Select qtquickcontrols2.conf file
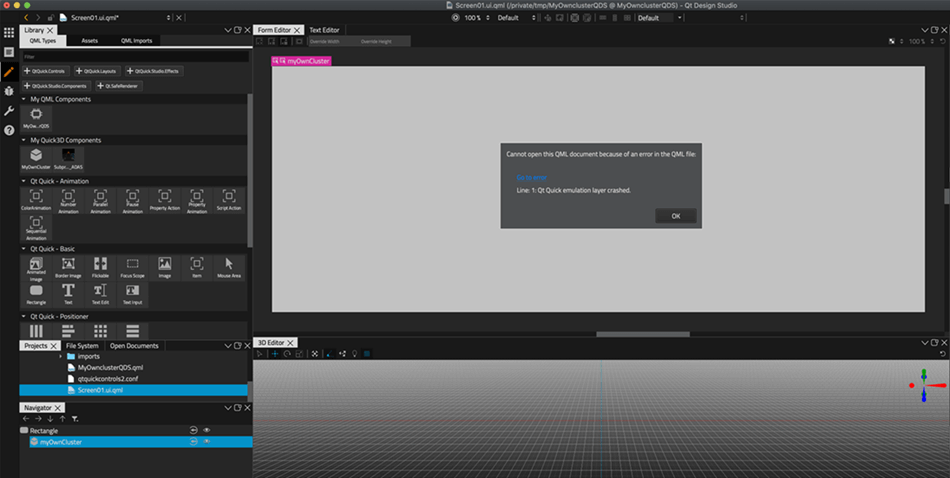This screenshot has height=478, width=950. point(108,379)
